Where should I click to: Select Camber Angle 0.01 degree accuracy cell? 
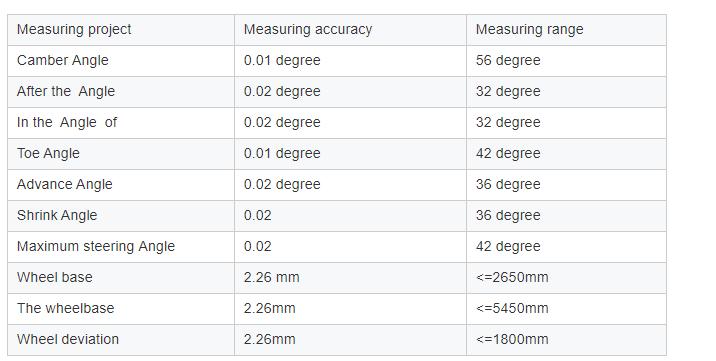click(350, 61)
